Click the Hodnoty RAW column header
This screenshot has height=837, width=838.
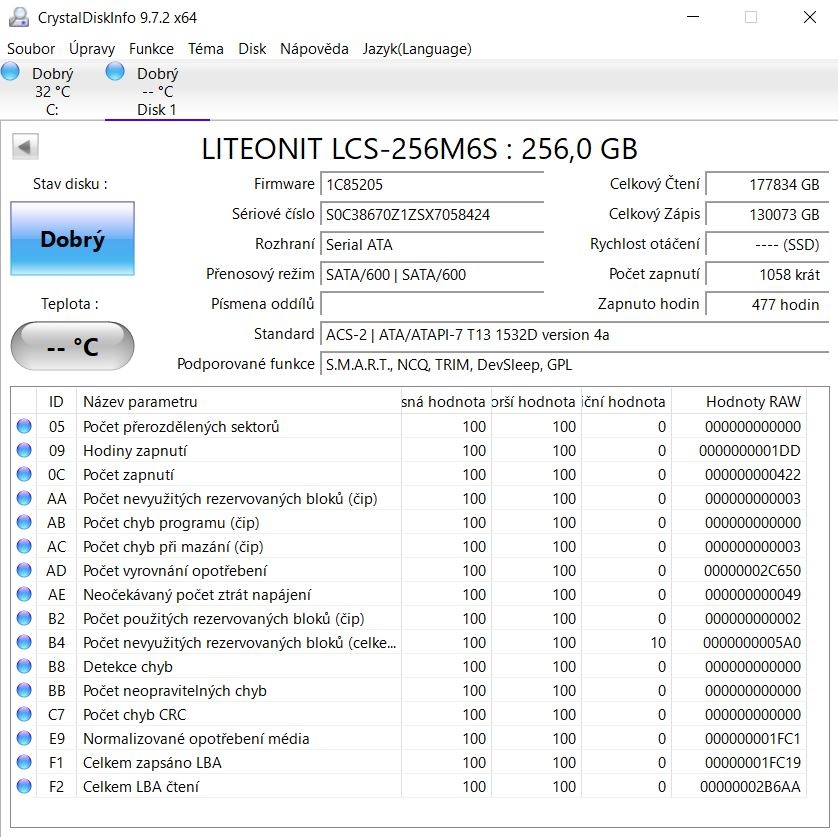[x=739, y=401]
